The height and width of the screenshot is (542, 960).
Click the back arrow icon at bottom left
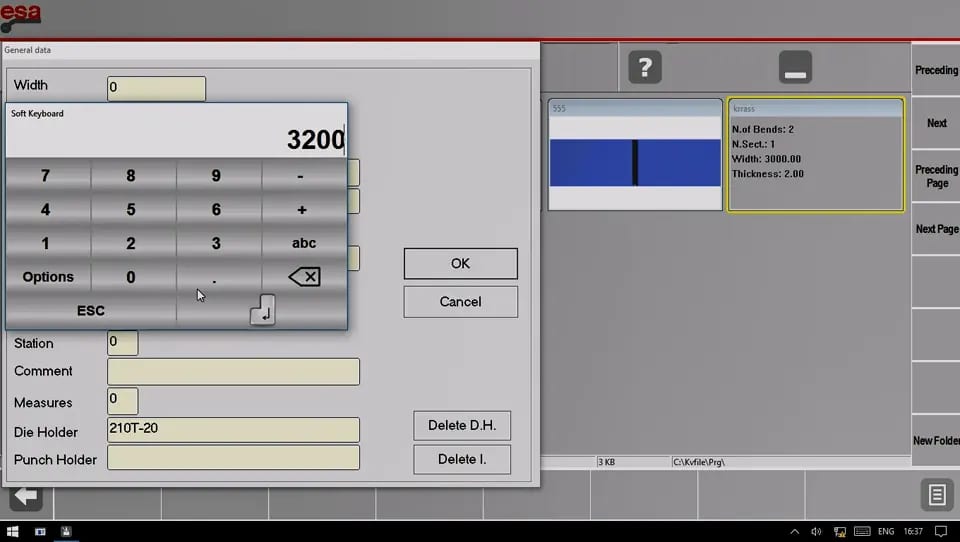point(26,497)
